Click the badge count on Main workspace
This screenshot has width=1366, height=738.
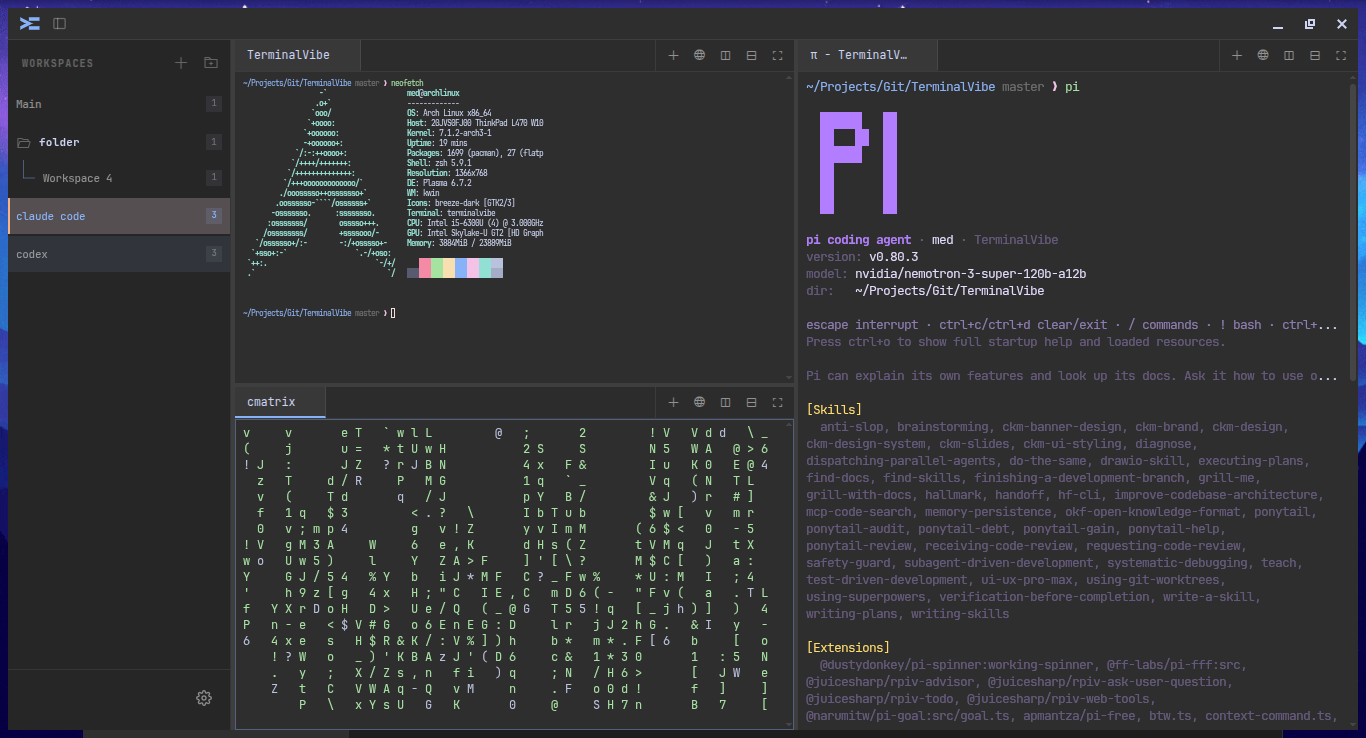[x=213, y=104]
